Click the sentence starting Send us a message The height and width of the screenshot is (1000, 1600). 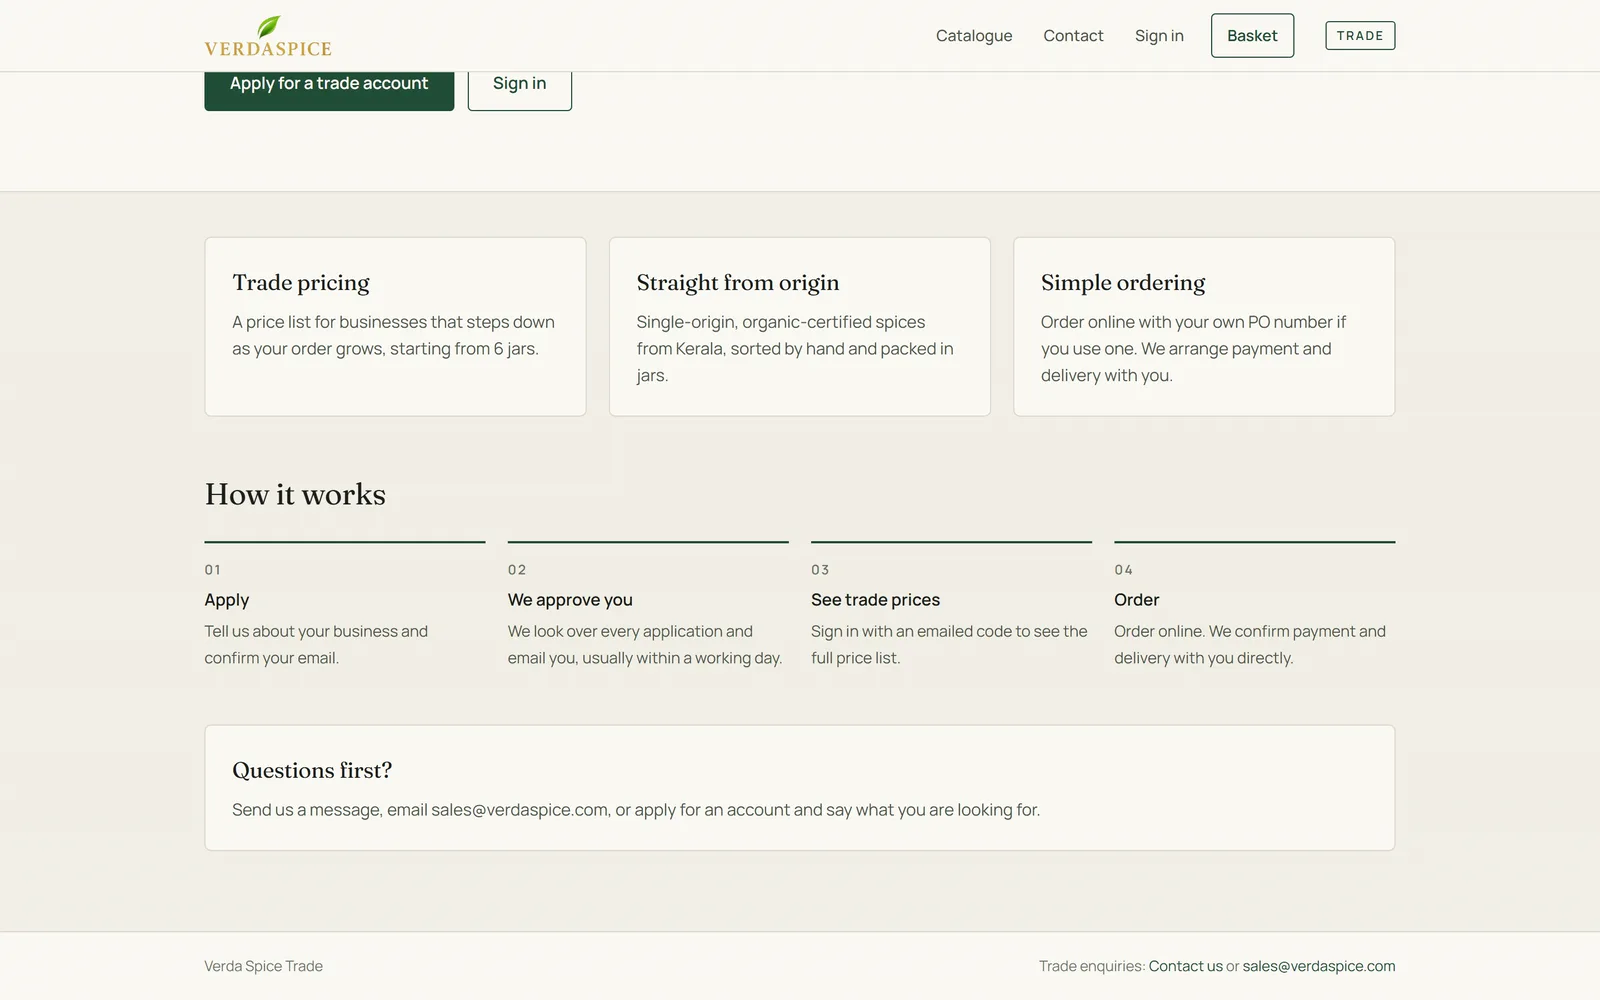pyautogui.click(x=636, y=810)
